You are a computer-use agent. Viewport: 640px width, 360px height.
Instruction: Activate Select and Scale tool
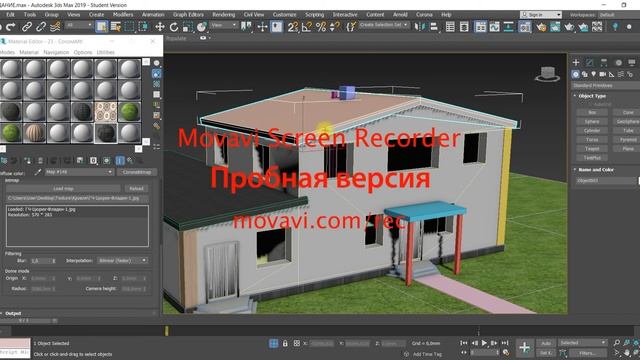pyautogui.click(x=188, y=27)
